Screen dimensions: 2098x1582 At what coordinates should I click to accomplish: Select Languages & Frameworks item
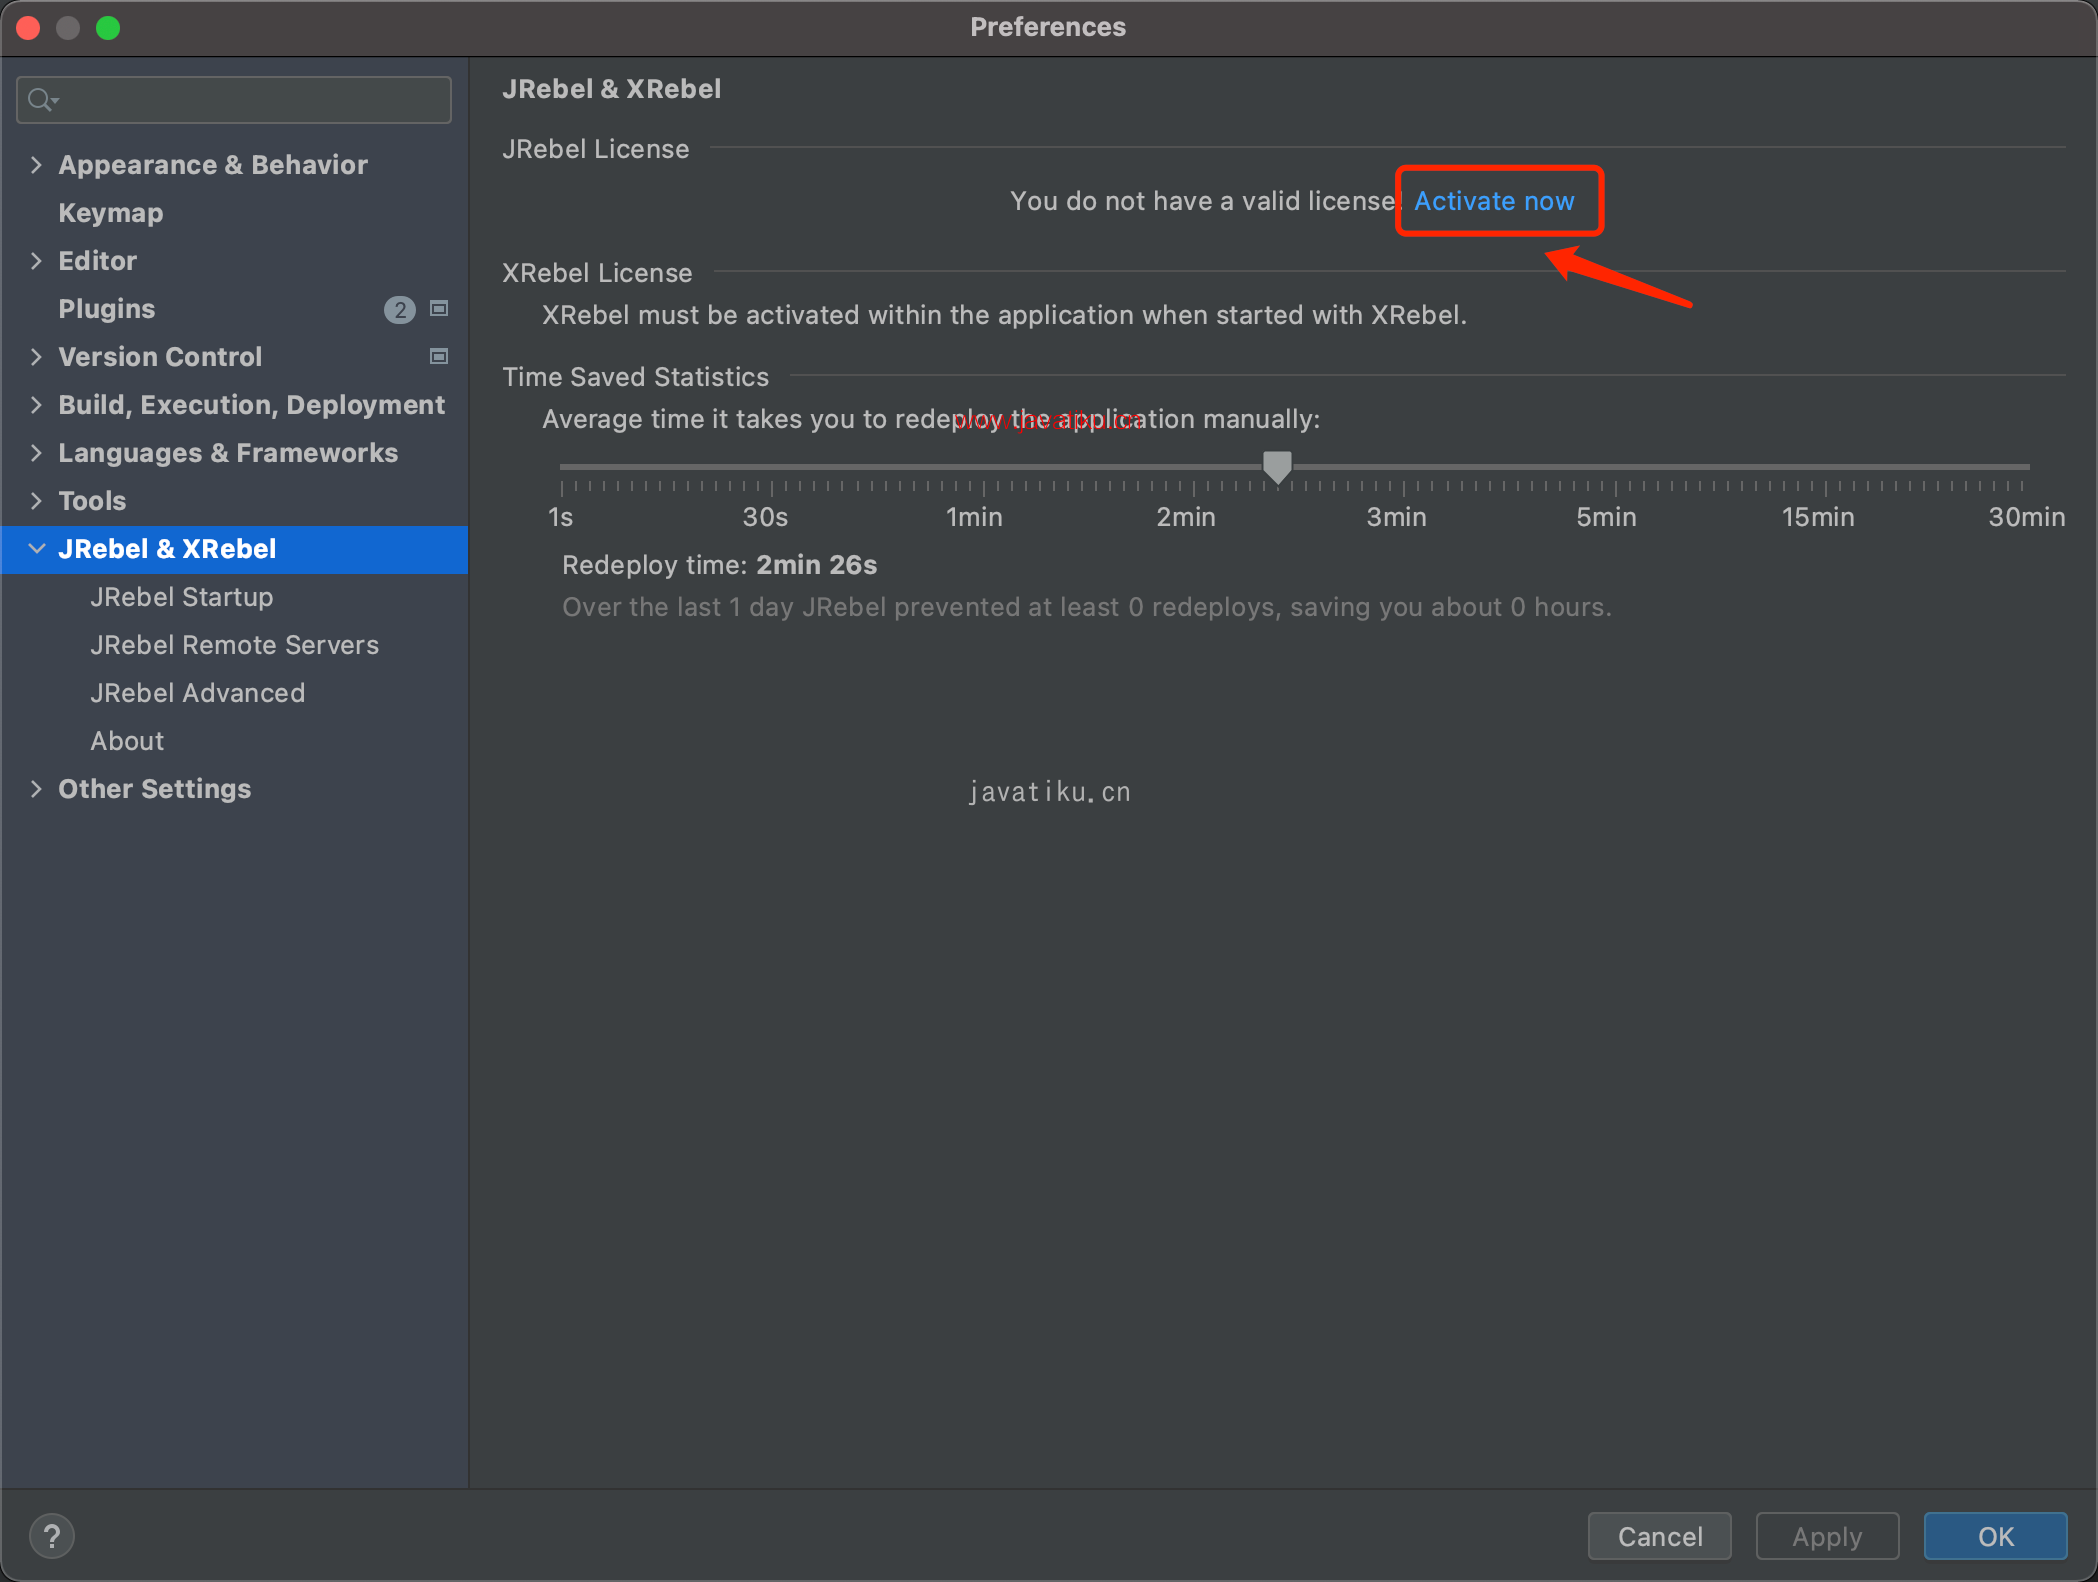pyautogui.click(x=228, y=453)
